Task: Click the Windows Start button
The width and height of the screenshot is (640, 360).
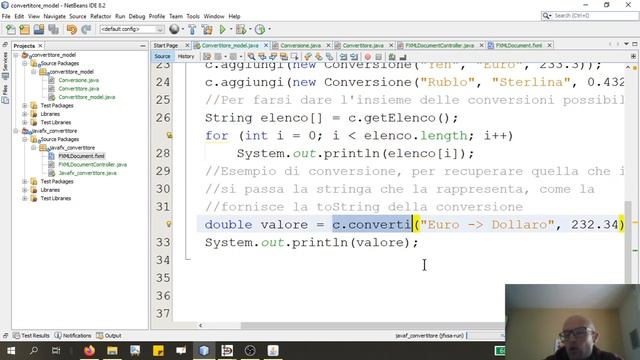Action: click(x=11, y=351)
